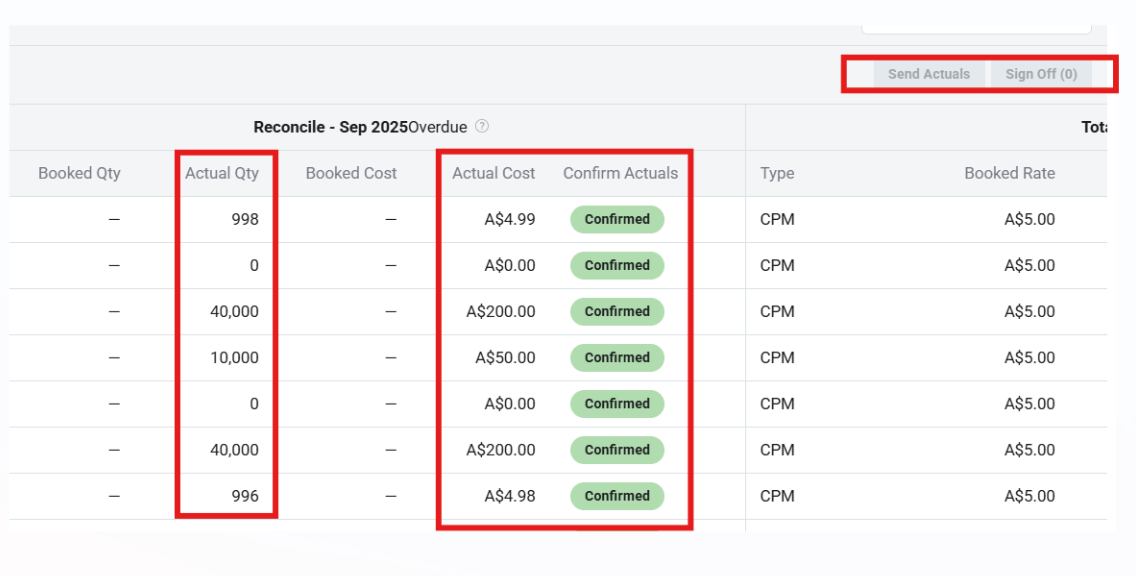Click the Booked Qty column header
The width and height of the screenshot is (1136, 576).
tap(79, 173)
